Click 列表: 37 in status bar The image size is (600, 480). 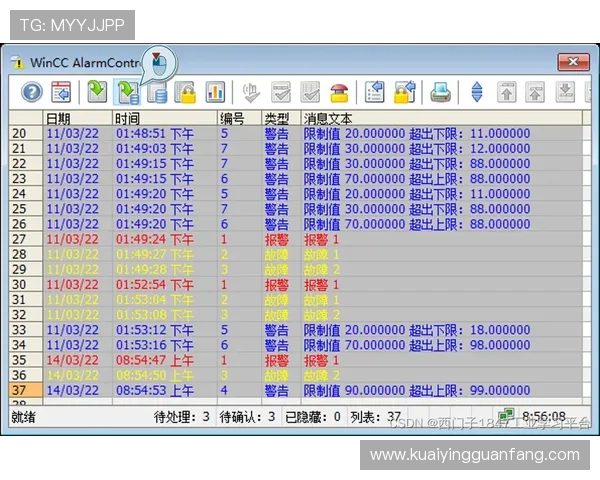click(376, 417)
